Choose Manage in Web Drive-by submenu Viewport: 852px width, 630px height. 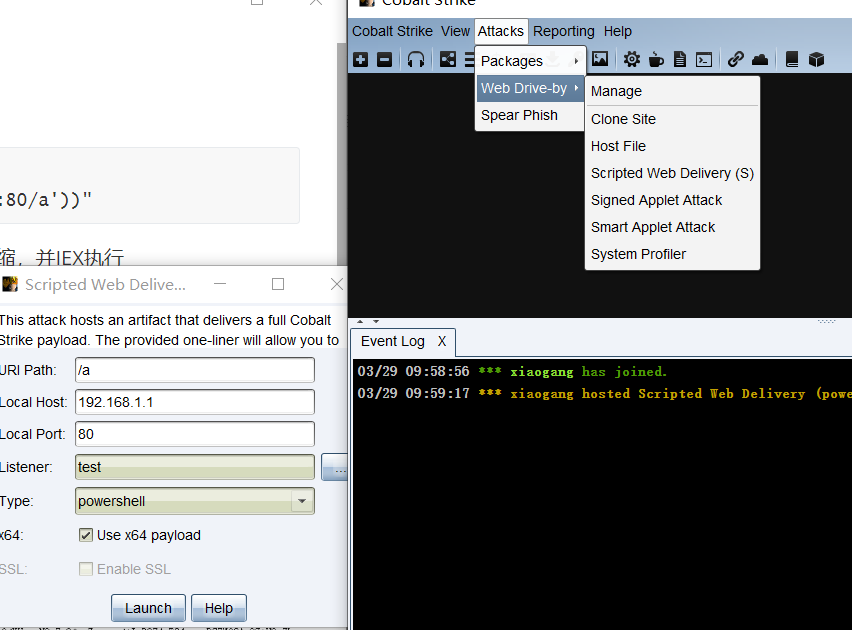point(672,91)
